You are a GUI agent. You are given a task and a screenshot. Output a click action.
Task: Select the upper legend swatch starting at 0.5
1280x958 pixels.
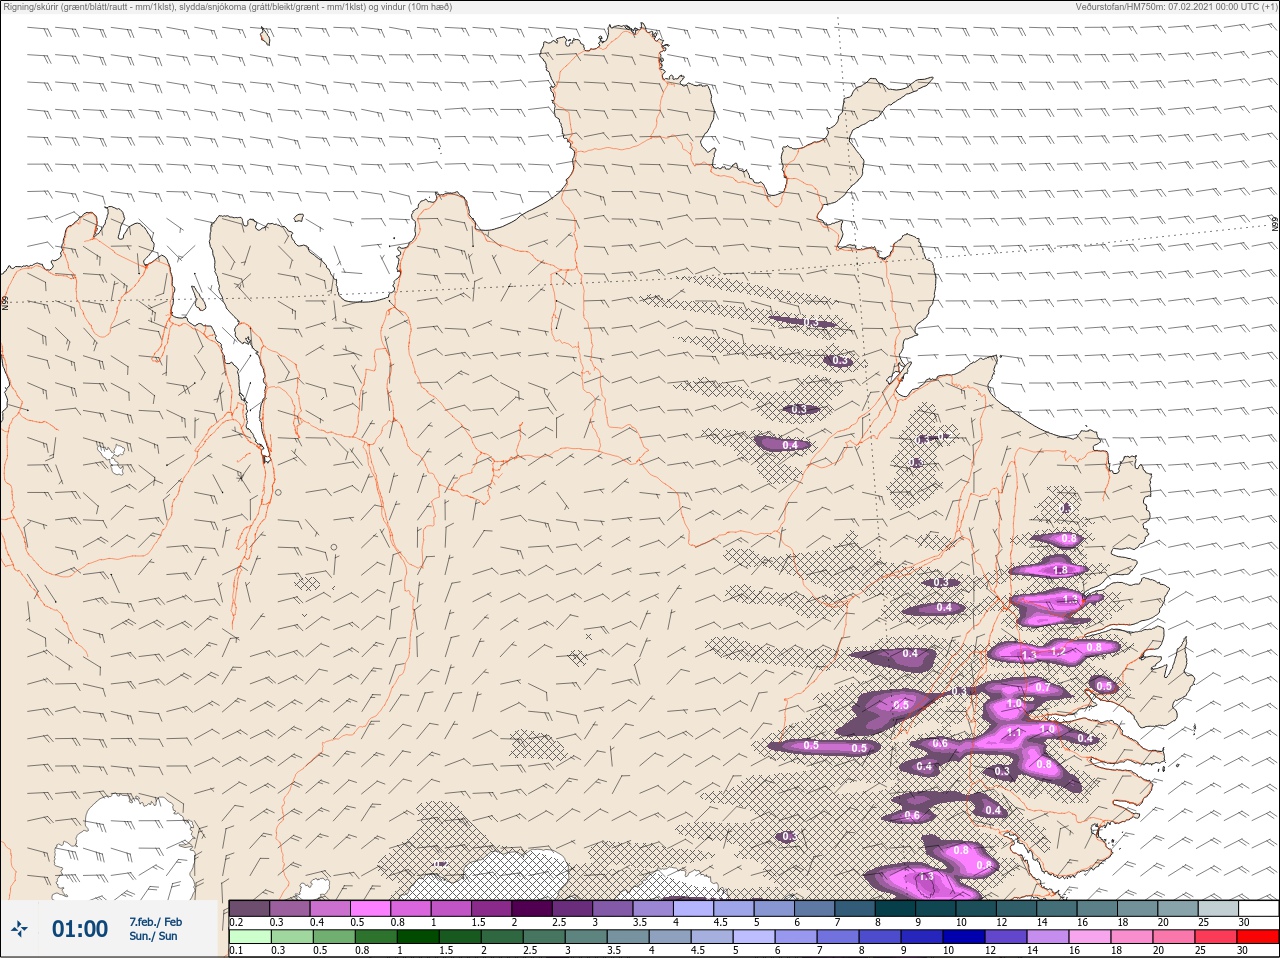371,908
